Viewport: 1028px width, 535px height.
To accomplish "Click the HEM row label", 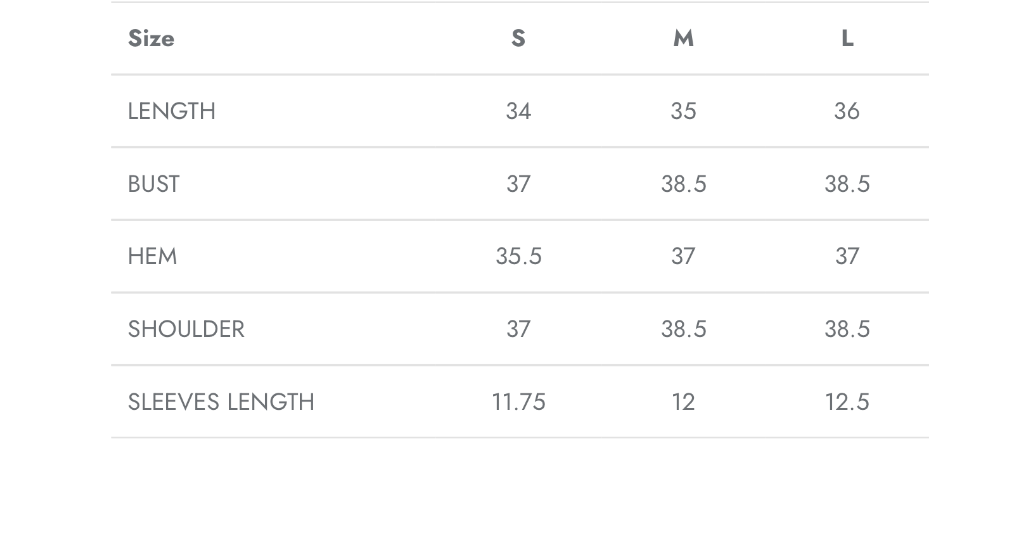I will pos(153,257).
